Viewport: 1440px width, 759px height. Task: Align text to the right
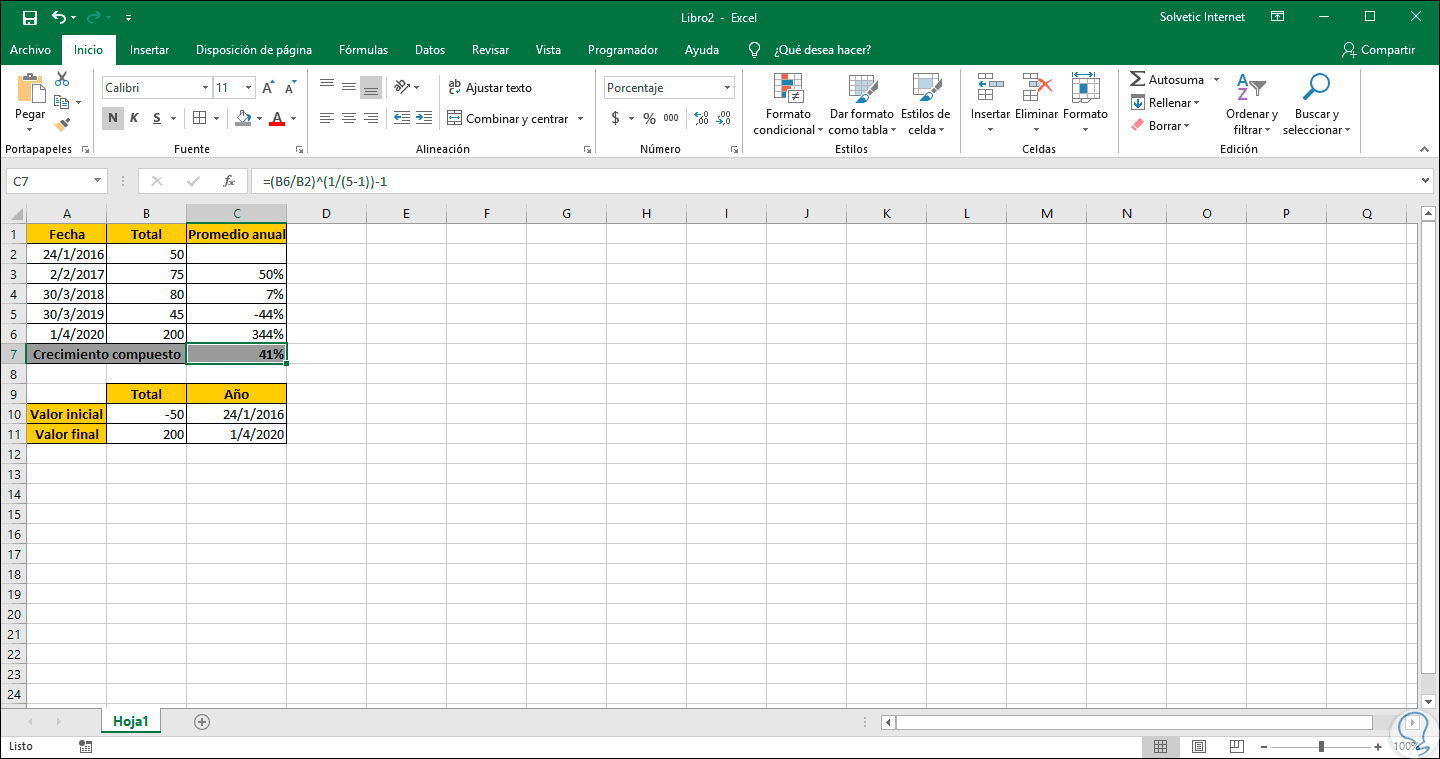click(x=371, y=118)
